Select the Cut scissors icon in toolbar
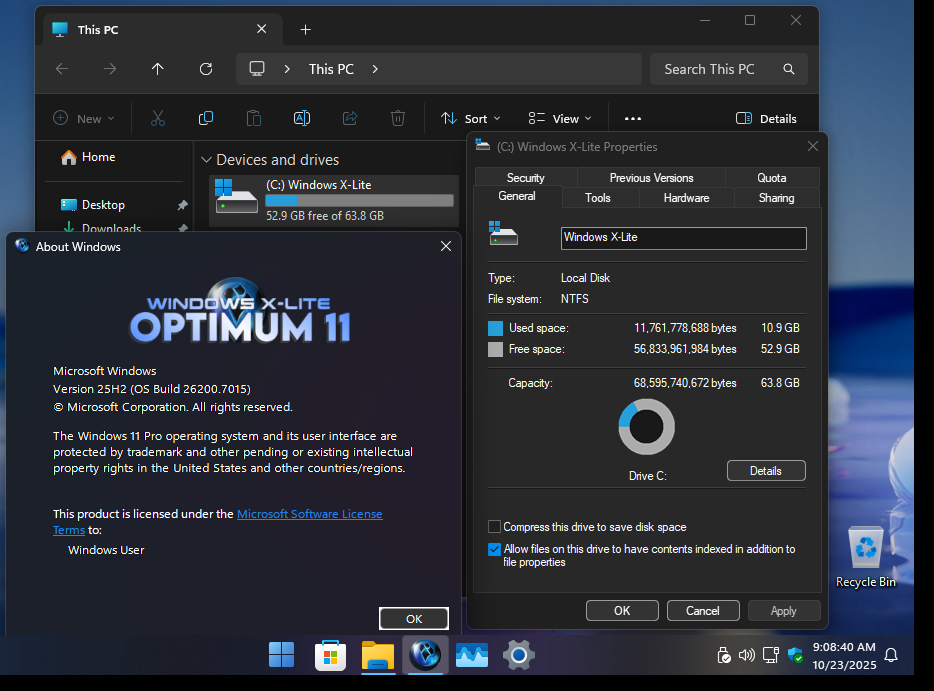Image resolution: width=934 pixels, height=691 pixels. (x=158, y=119)
